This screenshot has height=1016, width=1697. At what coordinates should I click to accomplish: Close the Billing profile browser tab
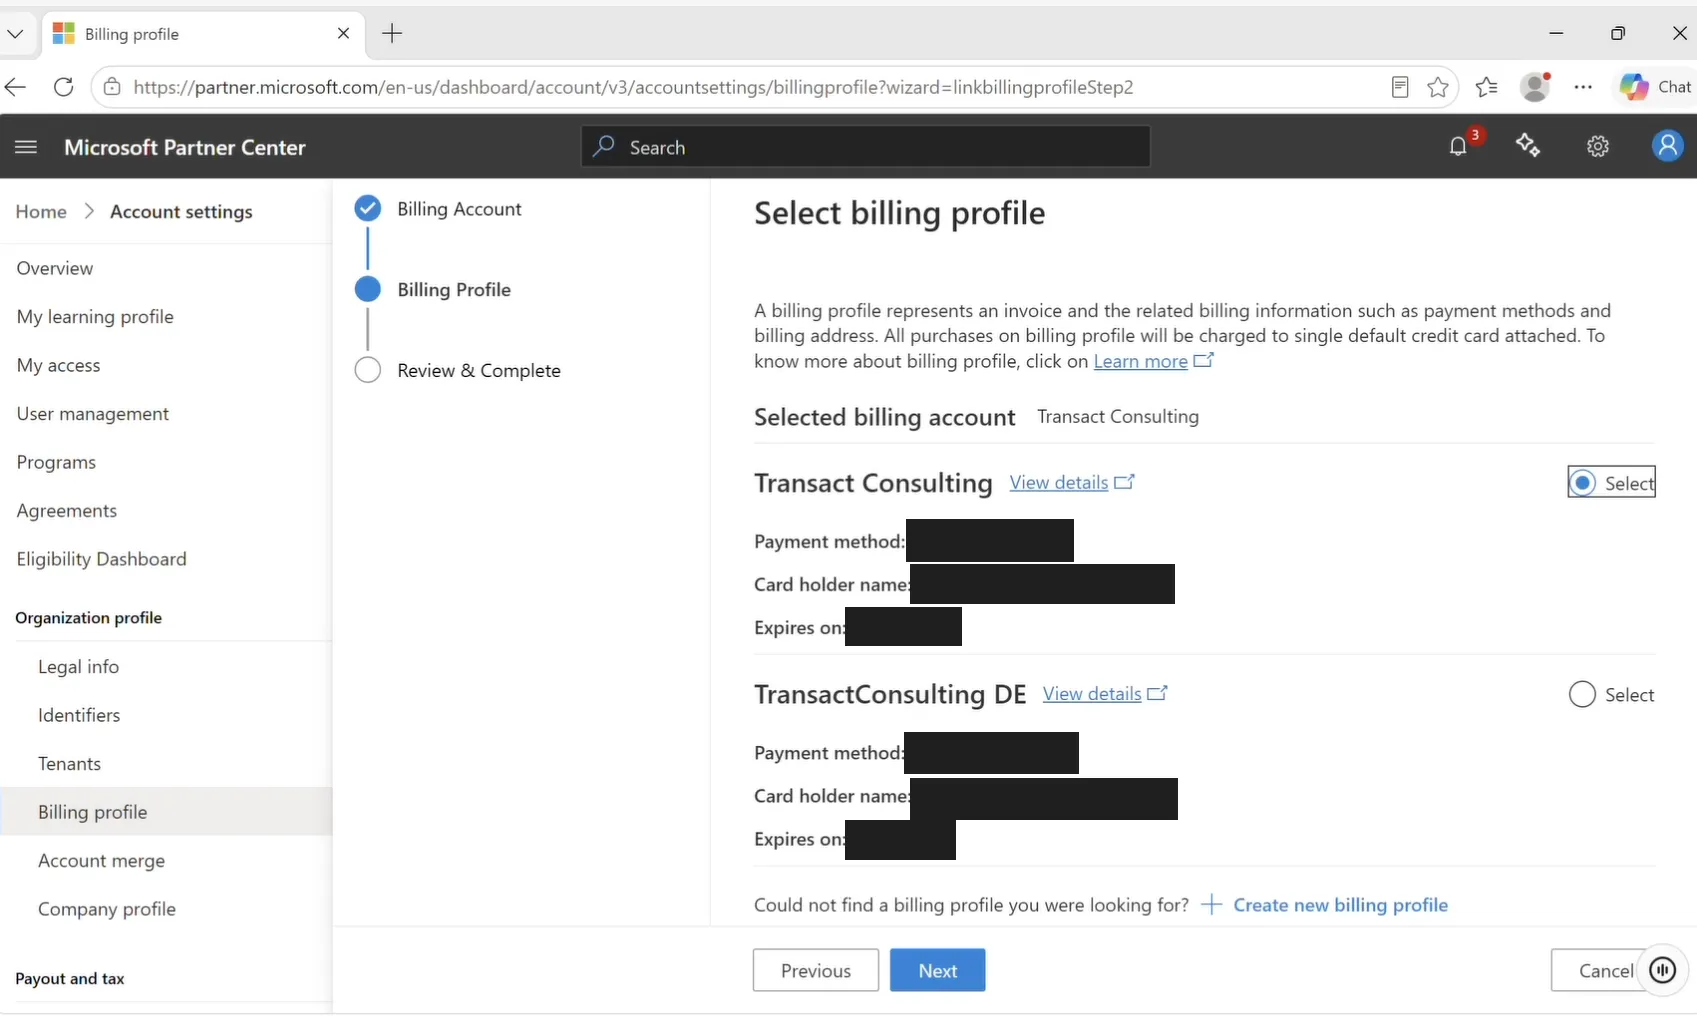pos(343,34)
